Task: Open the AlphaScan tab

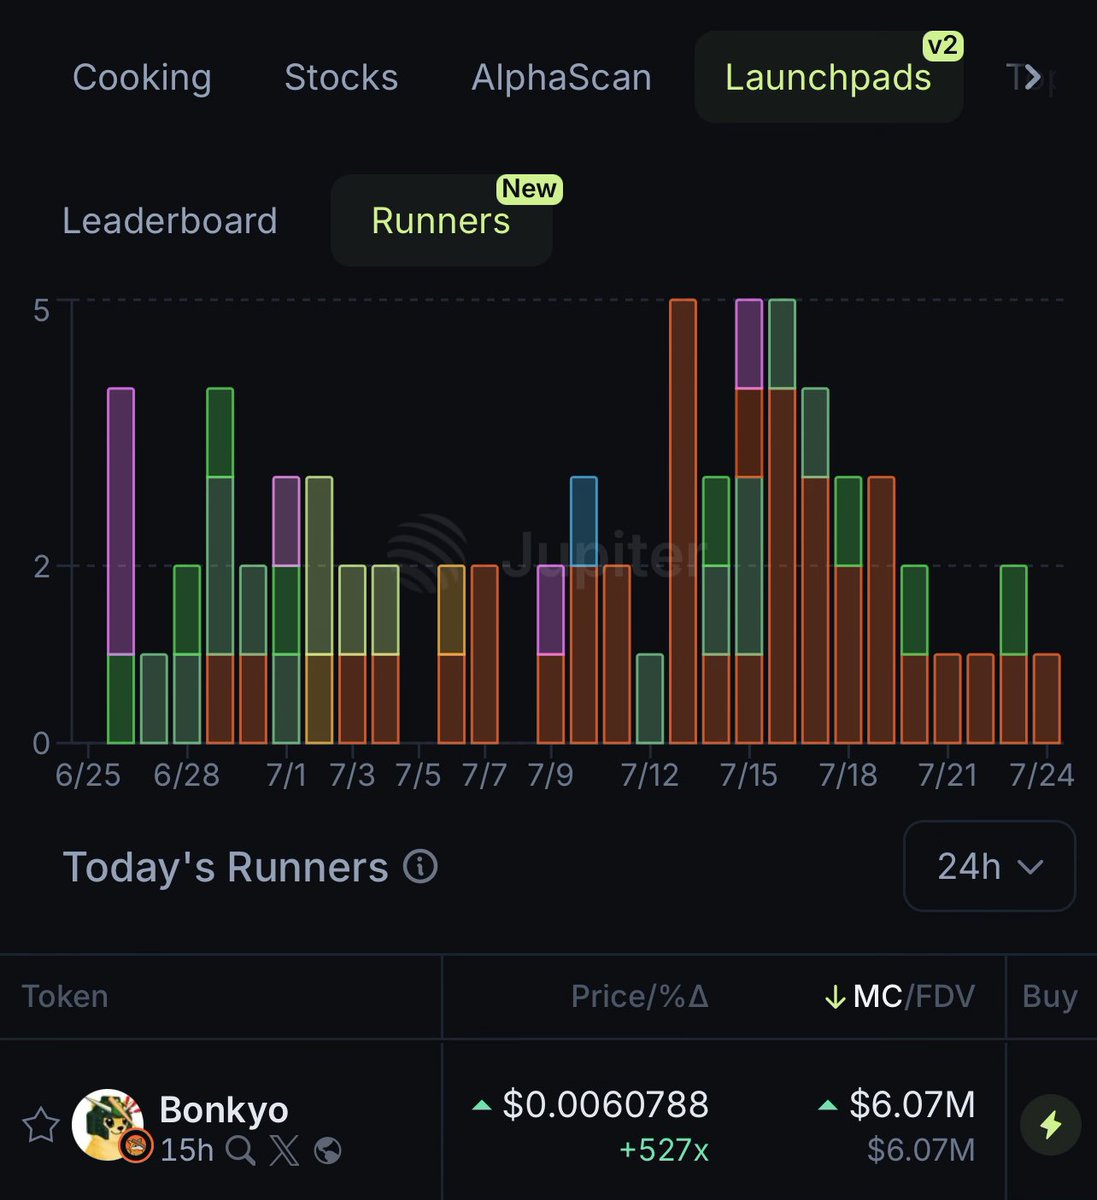Action: click(x=561, y=78)
